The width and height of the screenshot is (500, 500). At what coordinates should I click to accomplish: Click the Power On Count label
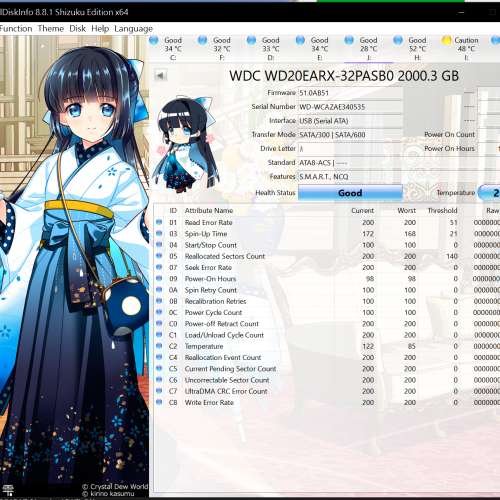click(449, 135)
